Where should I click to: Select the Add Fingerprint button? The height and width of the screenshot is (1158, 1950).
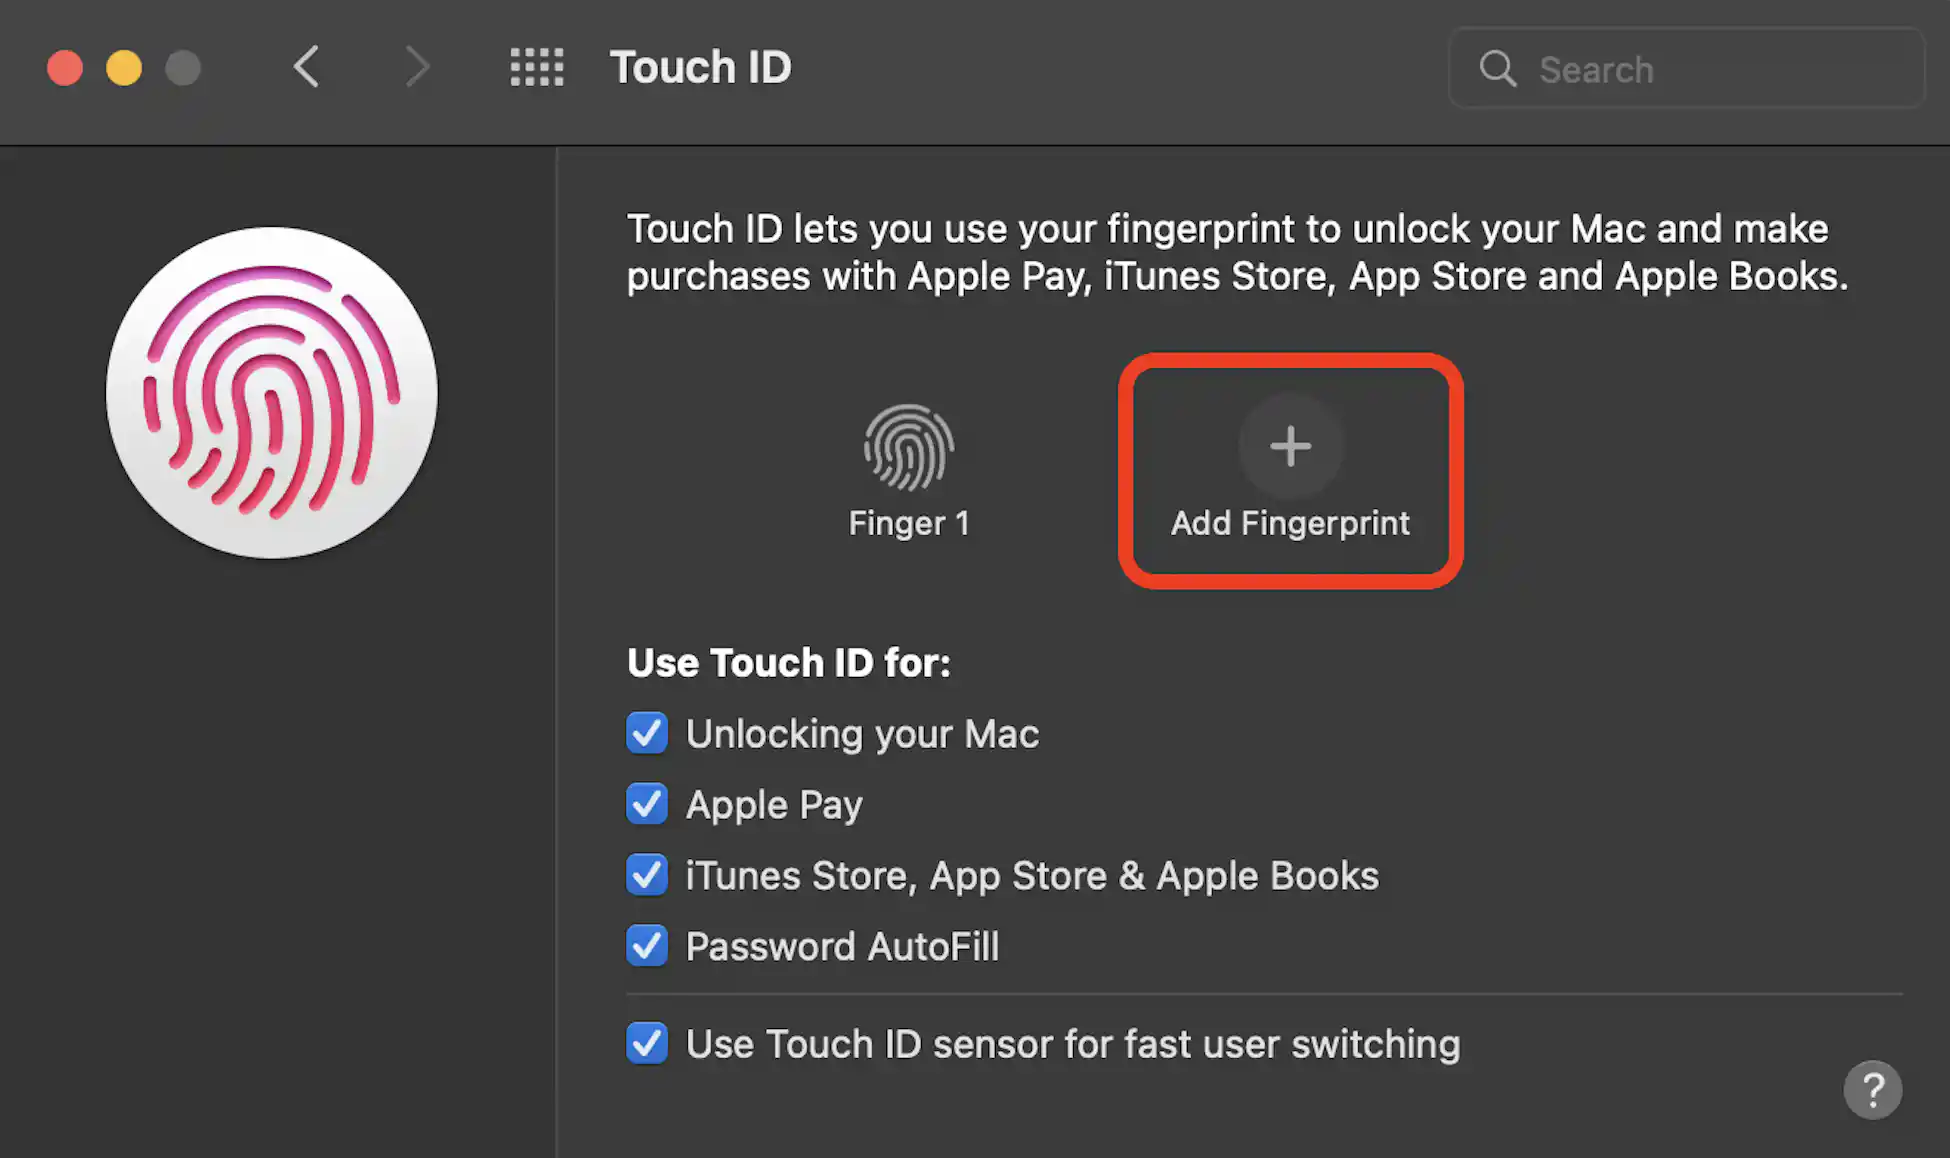[1289, 470]
